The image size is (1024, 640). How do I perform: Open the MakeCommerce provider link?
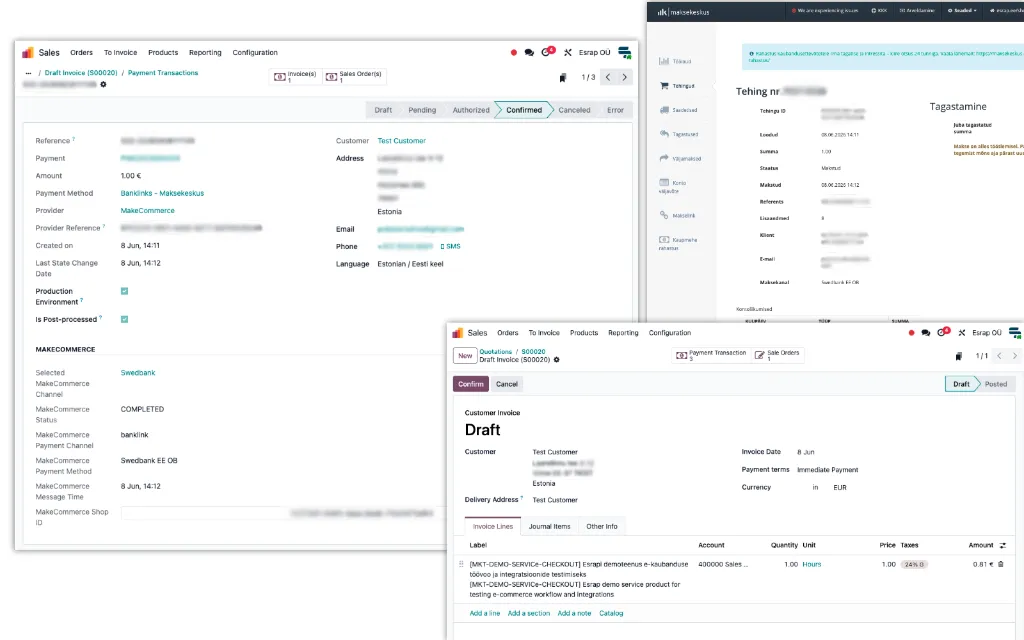[148, 211]
